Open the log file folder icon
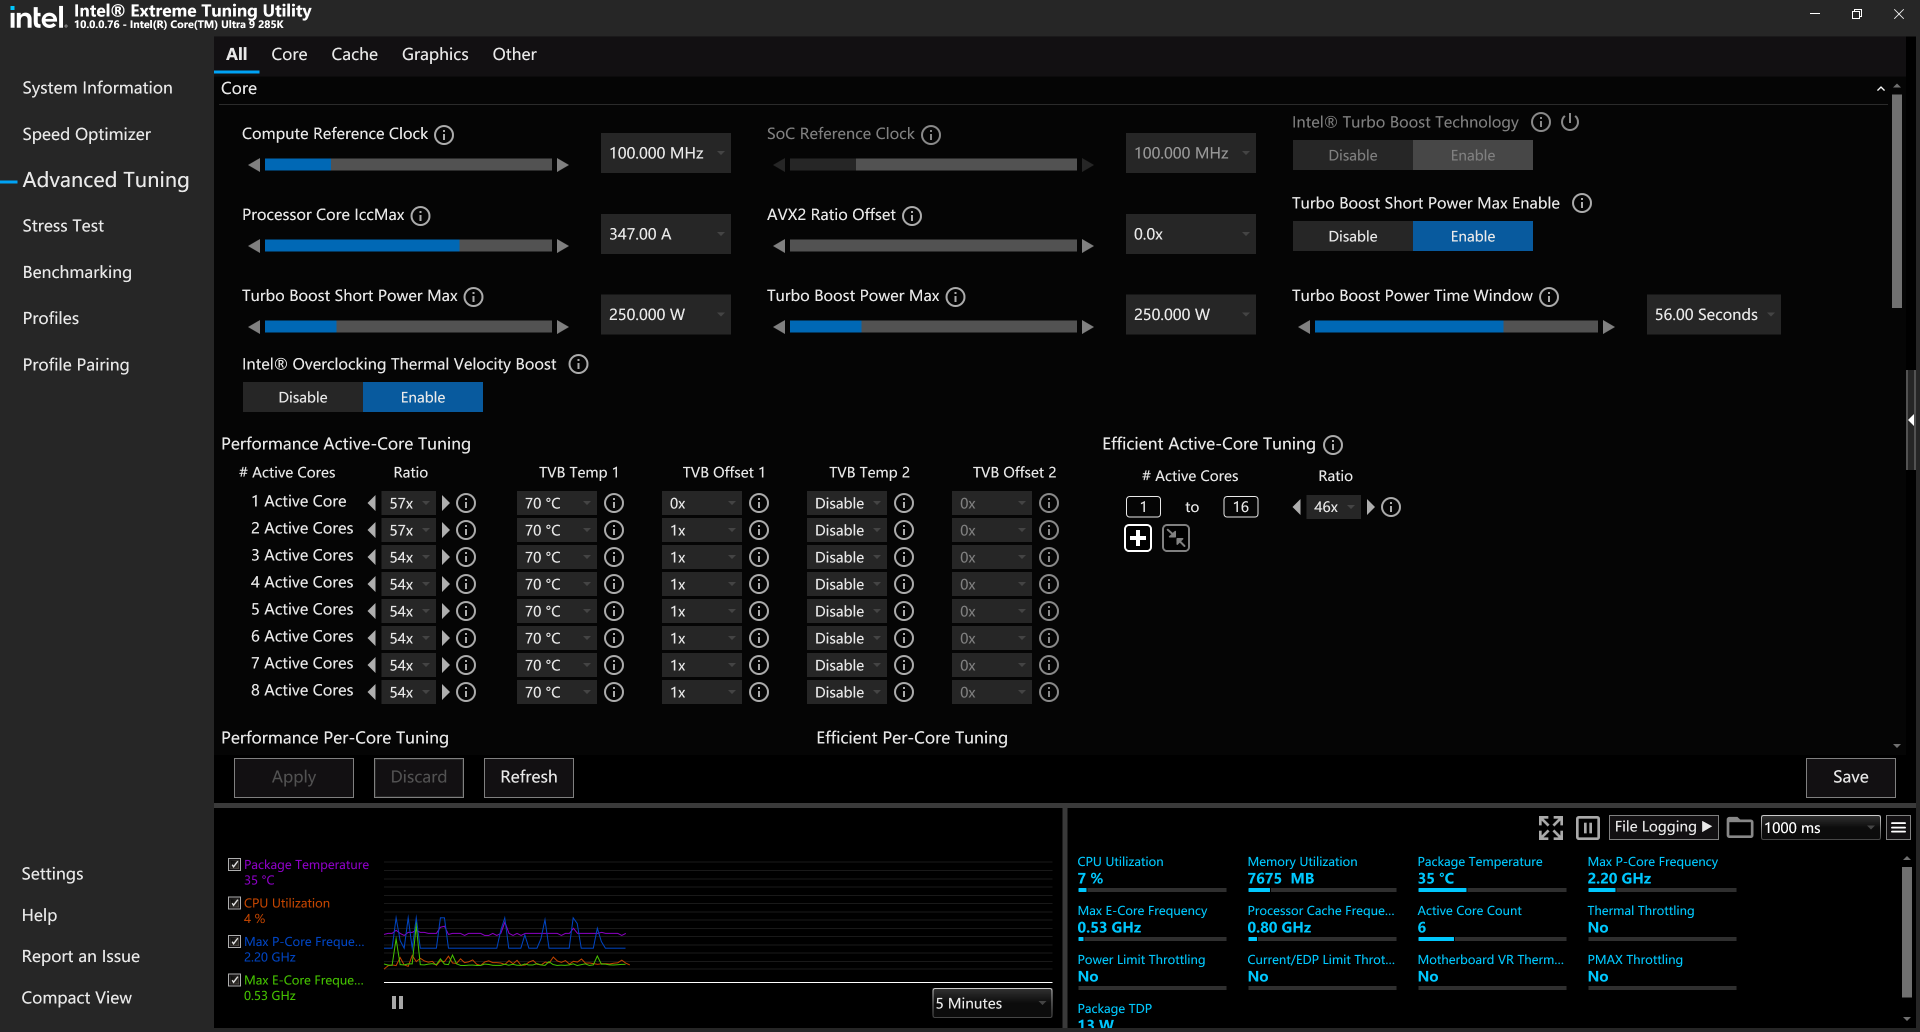The image size is (1920, 1032). pyautogui.click(x=1740, y=828)
